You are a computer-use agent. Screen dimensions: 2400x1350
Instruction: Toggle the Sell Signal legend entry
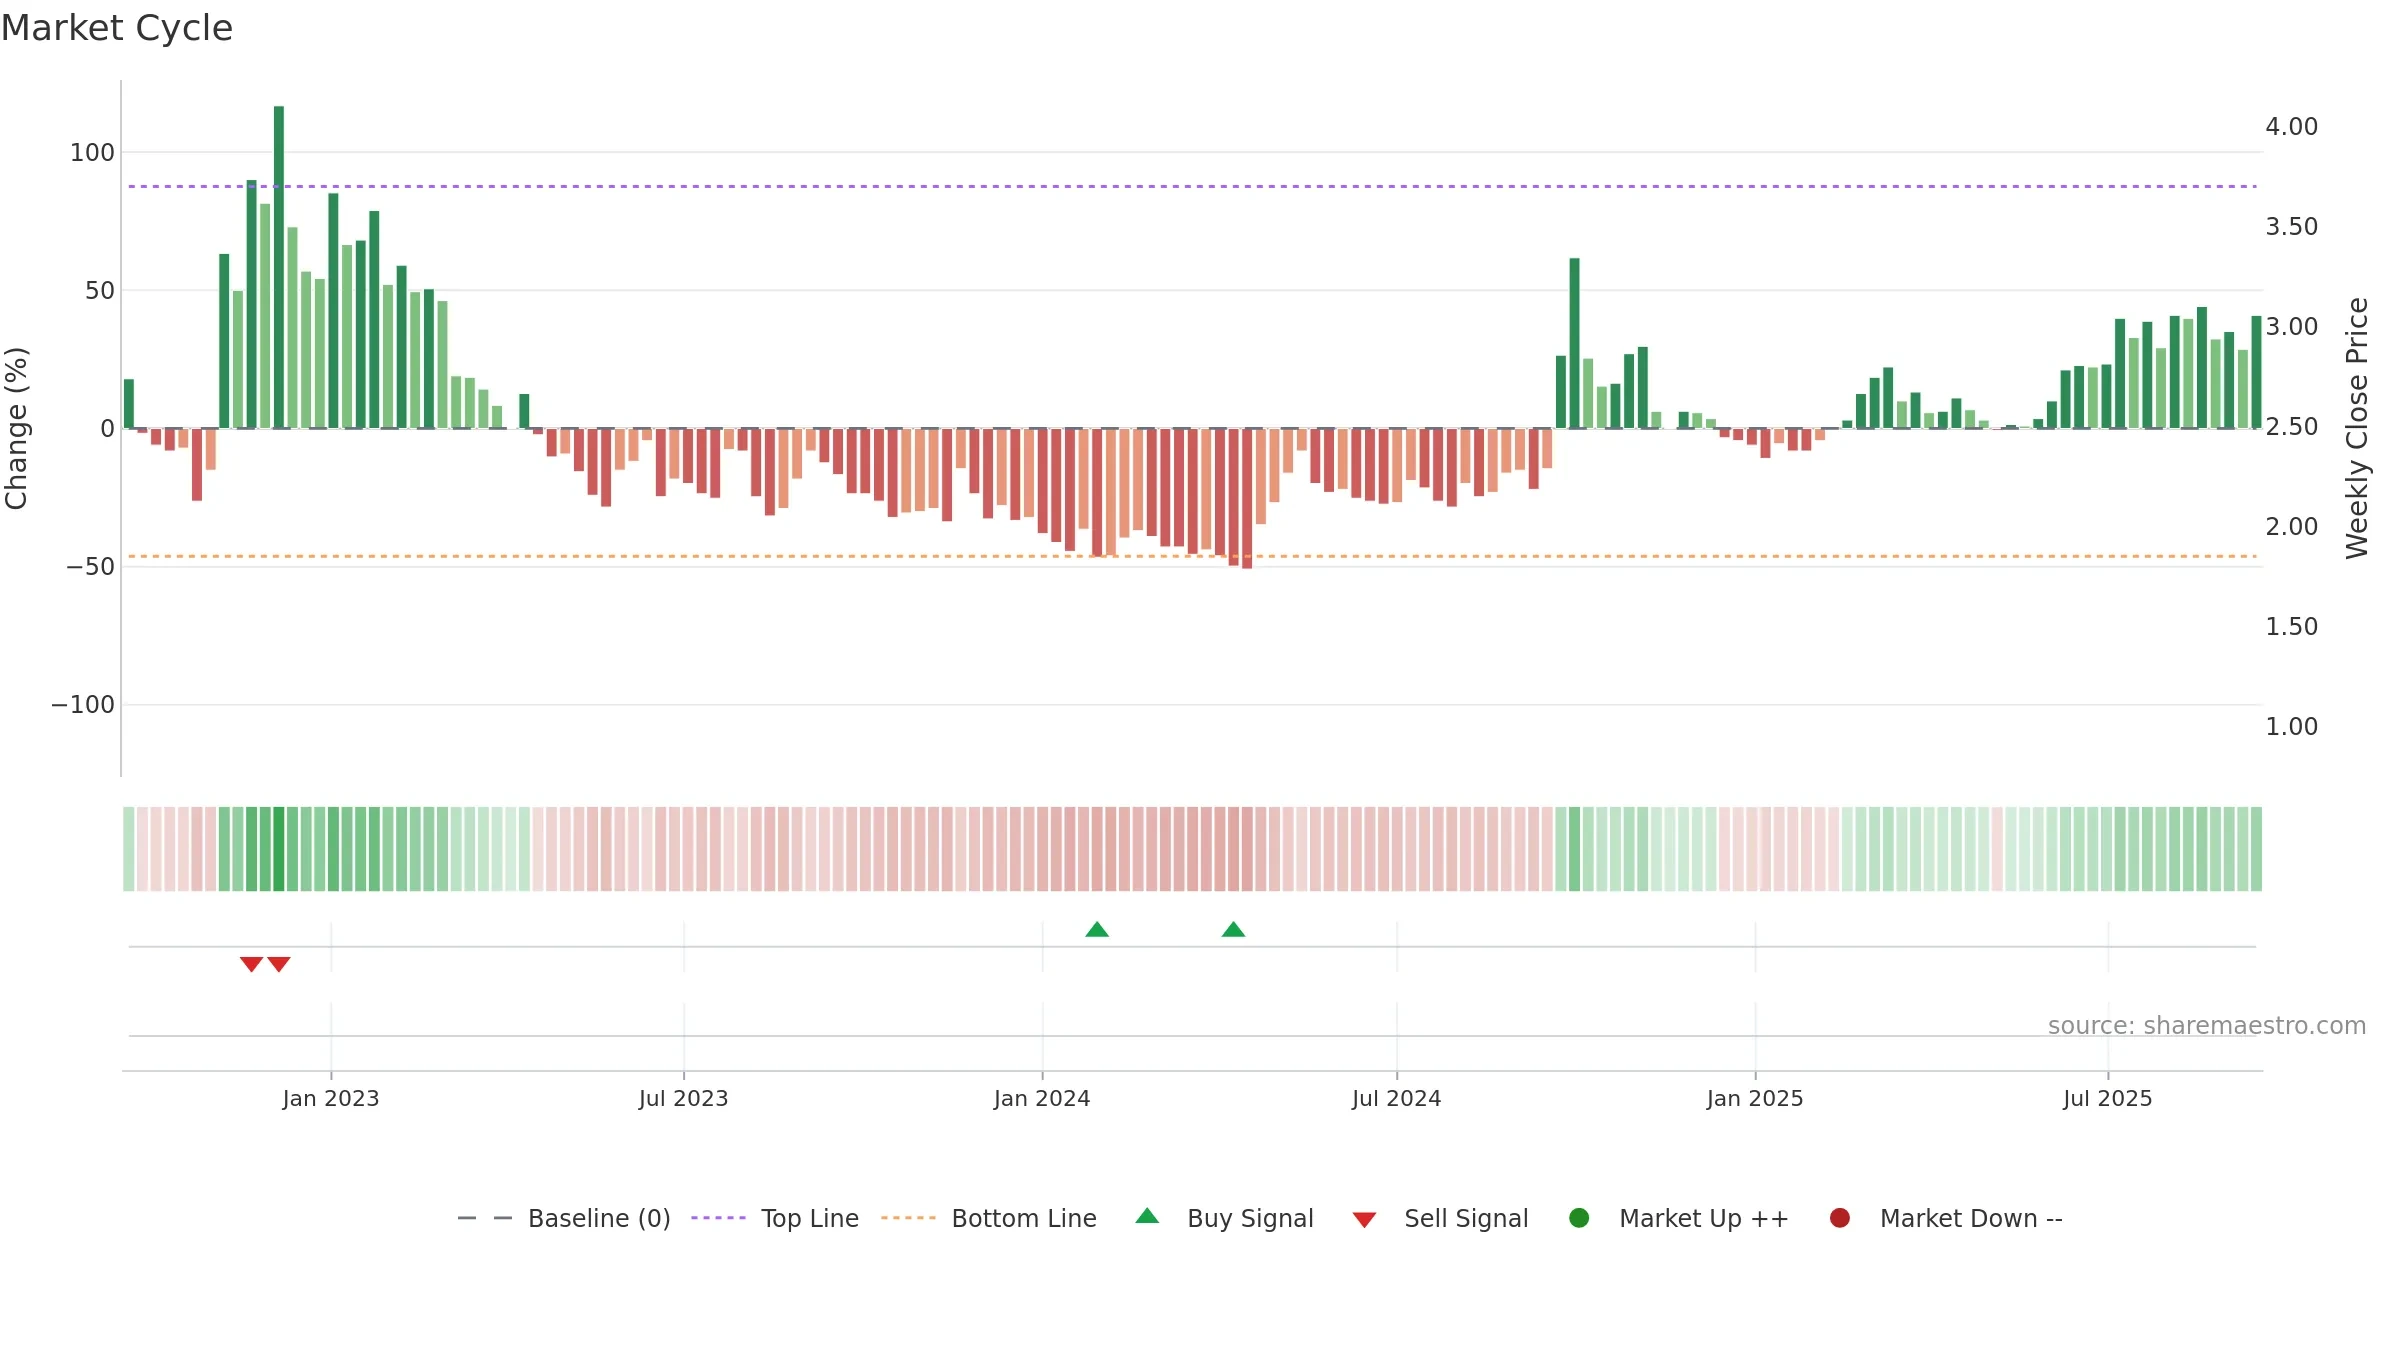pos(1440,1218)
